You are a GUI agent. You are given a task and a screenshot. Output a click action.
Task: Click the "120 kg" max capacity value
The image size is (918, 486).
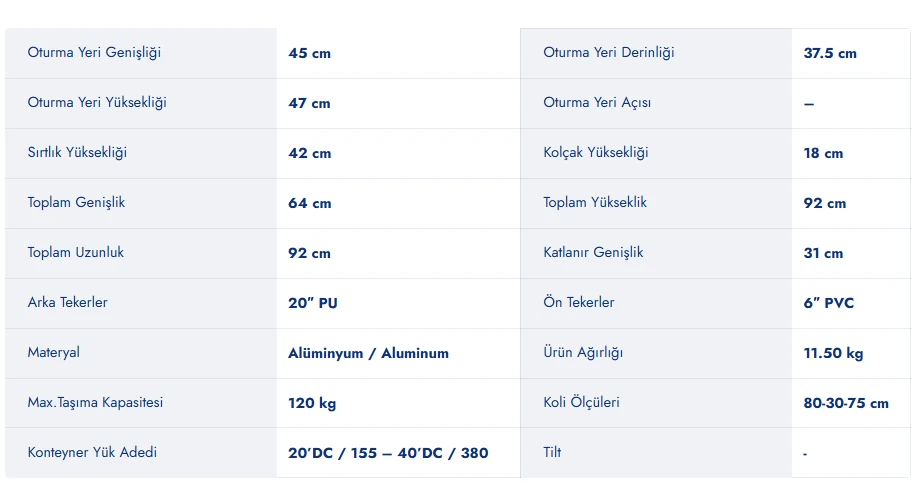[x=312, y=403]
